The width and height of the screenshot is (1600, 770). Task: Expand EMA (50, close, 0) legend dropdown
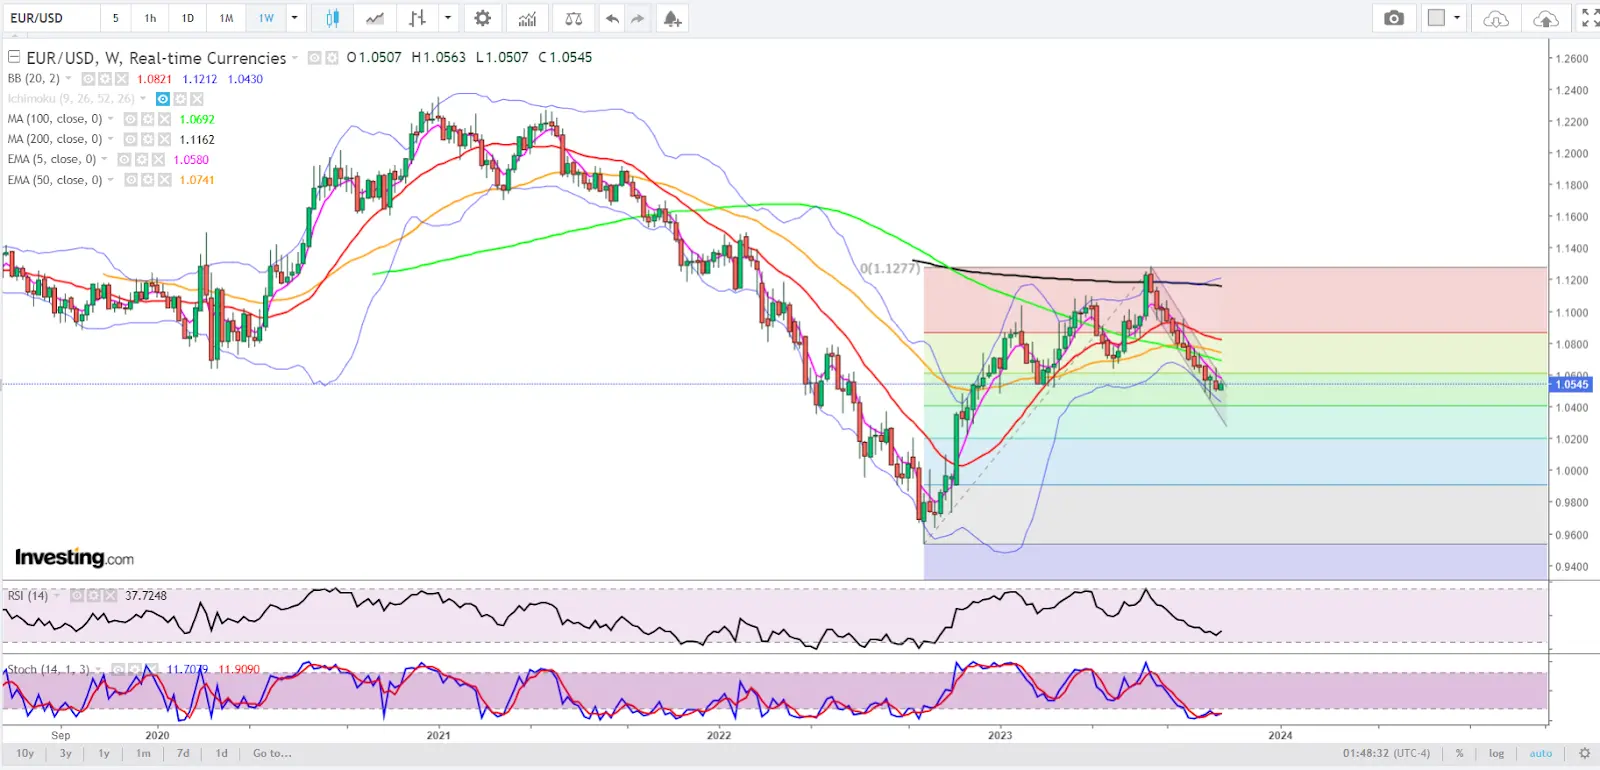coord(110,180)
